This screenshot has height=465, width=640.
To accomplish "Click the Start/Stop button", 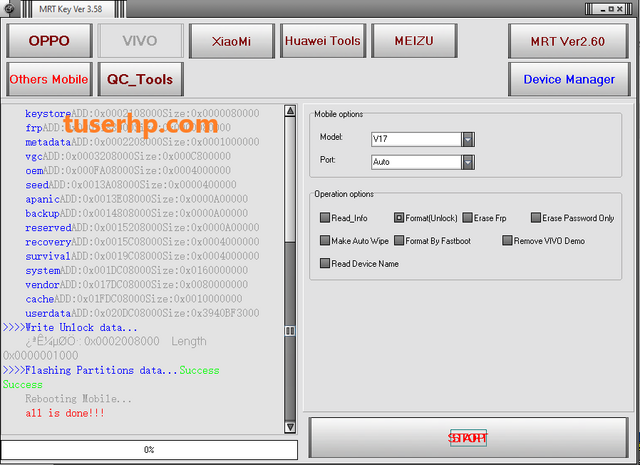I will [x=468, y=438].
